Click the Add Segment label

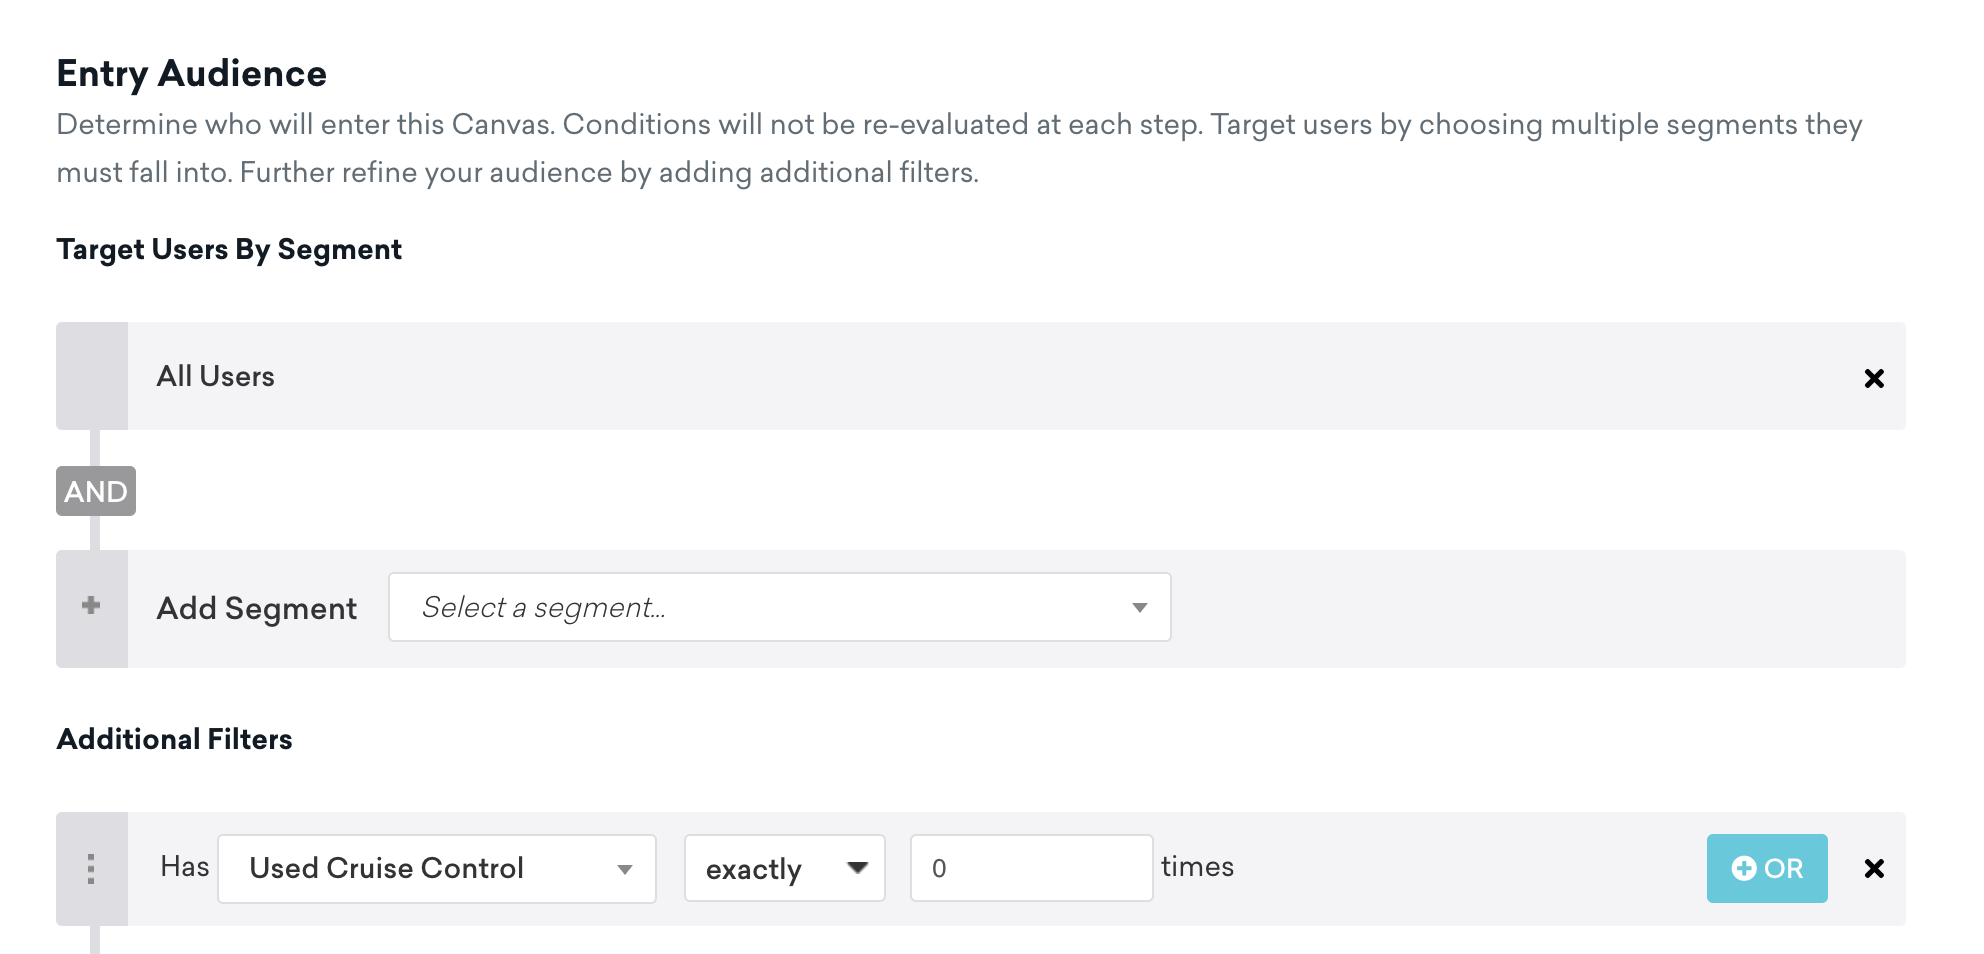tap(257, 608)
